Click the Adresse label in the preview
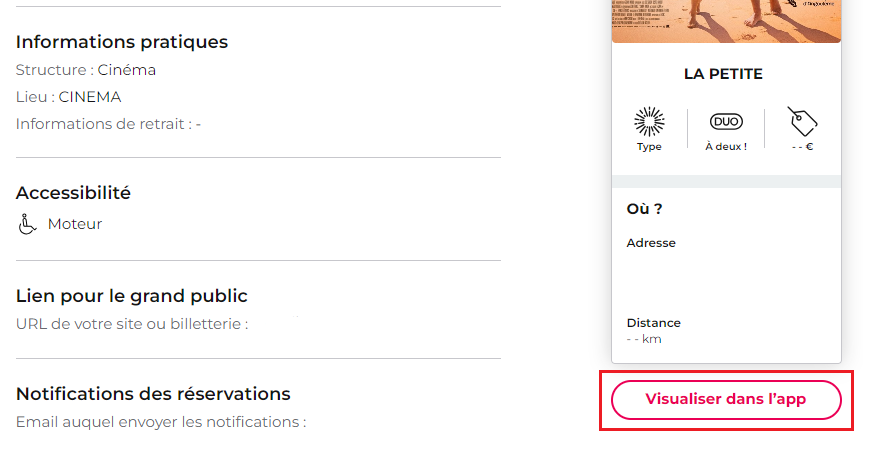The height and width of the screenshot is (449, 869). [651, 243]
